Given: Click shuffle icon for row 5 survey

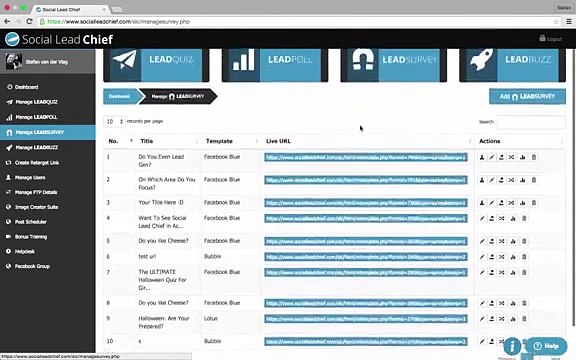Looking at the screenshot, I should 501,241.
